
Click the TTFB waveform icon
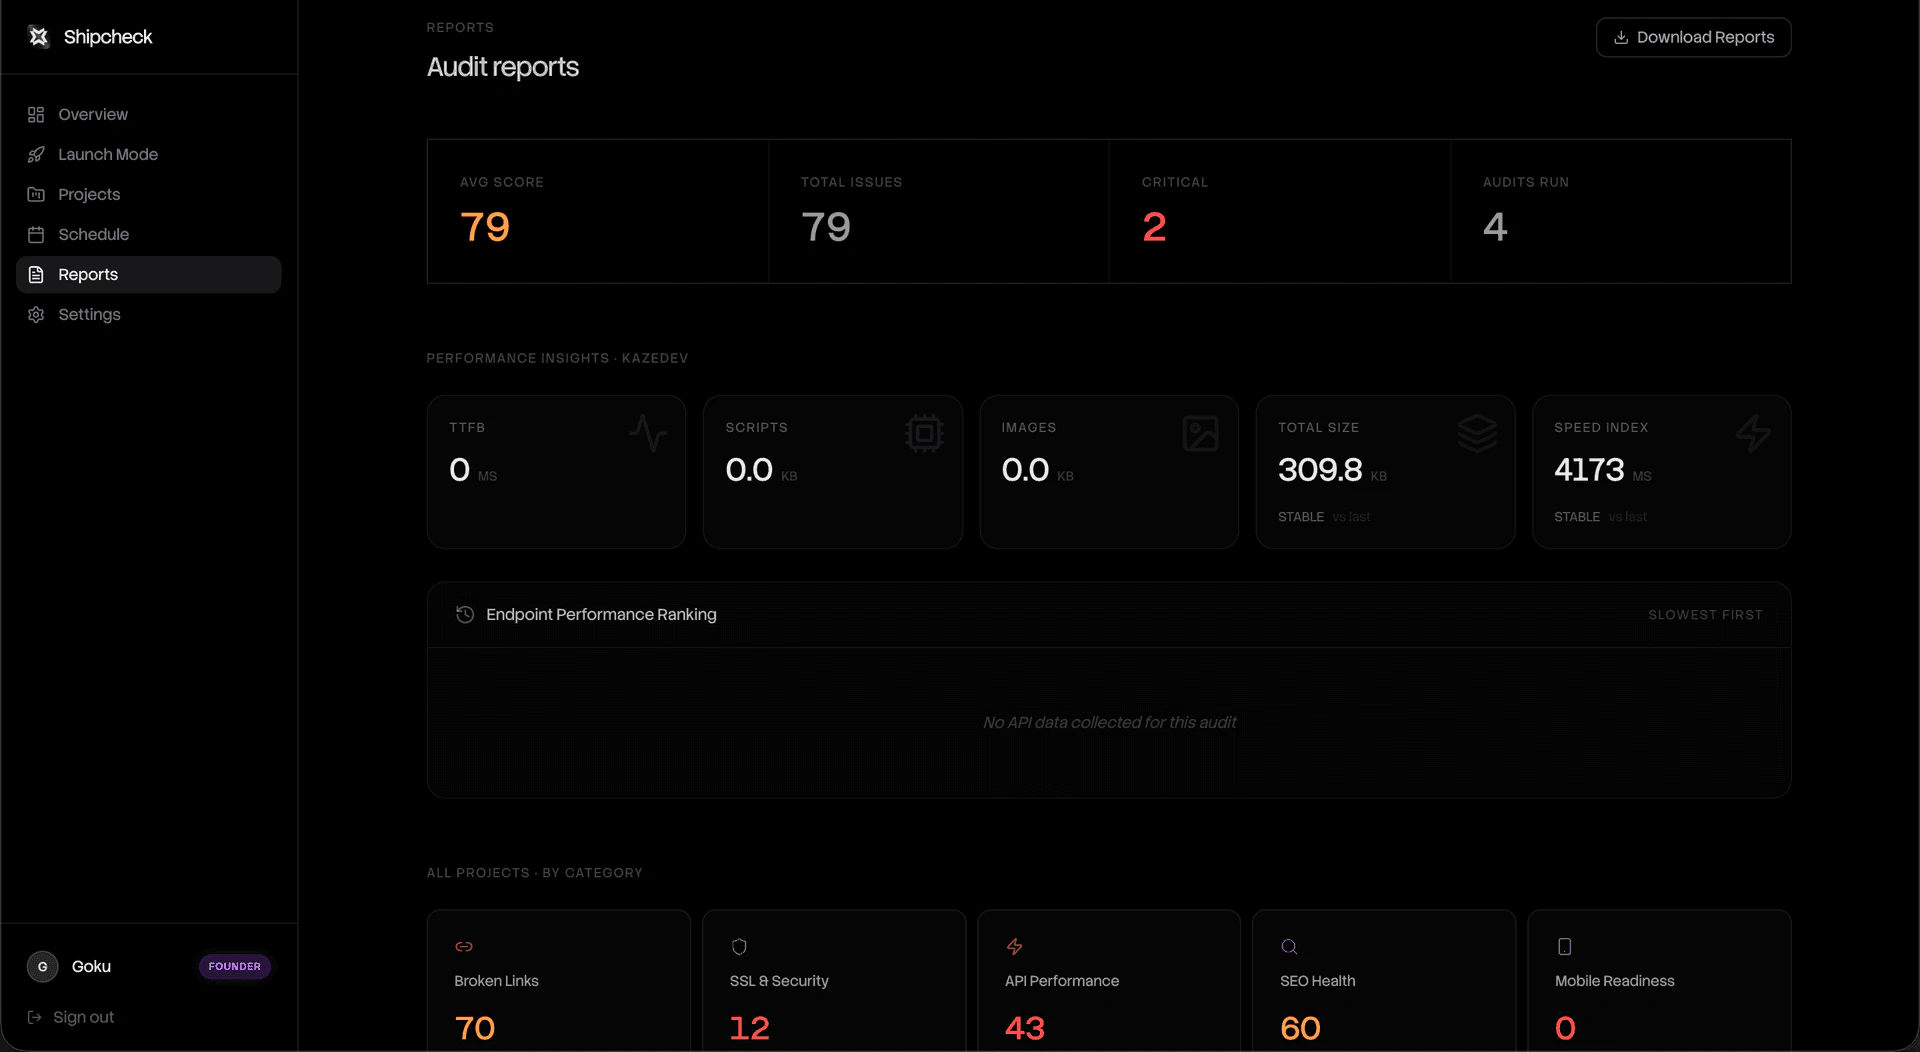pyautogui.click(x=648, y=433)
